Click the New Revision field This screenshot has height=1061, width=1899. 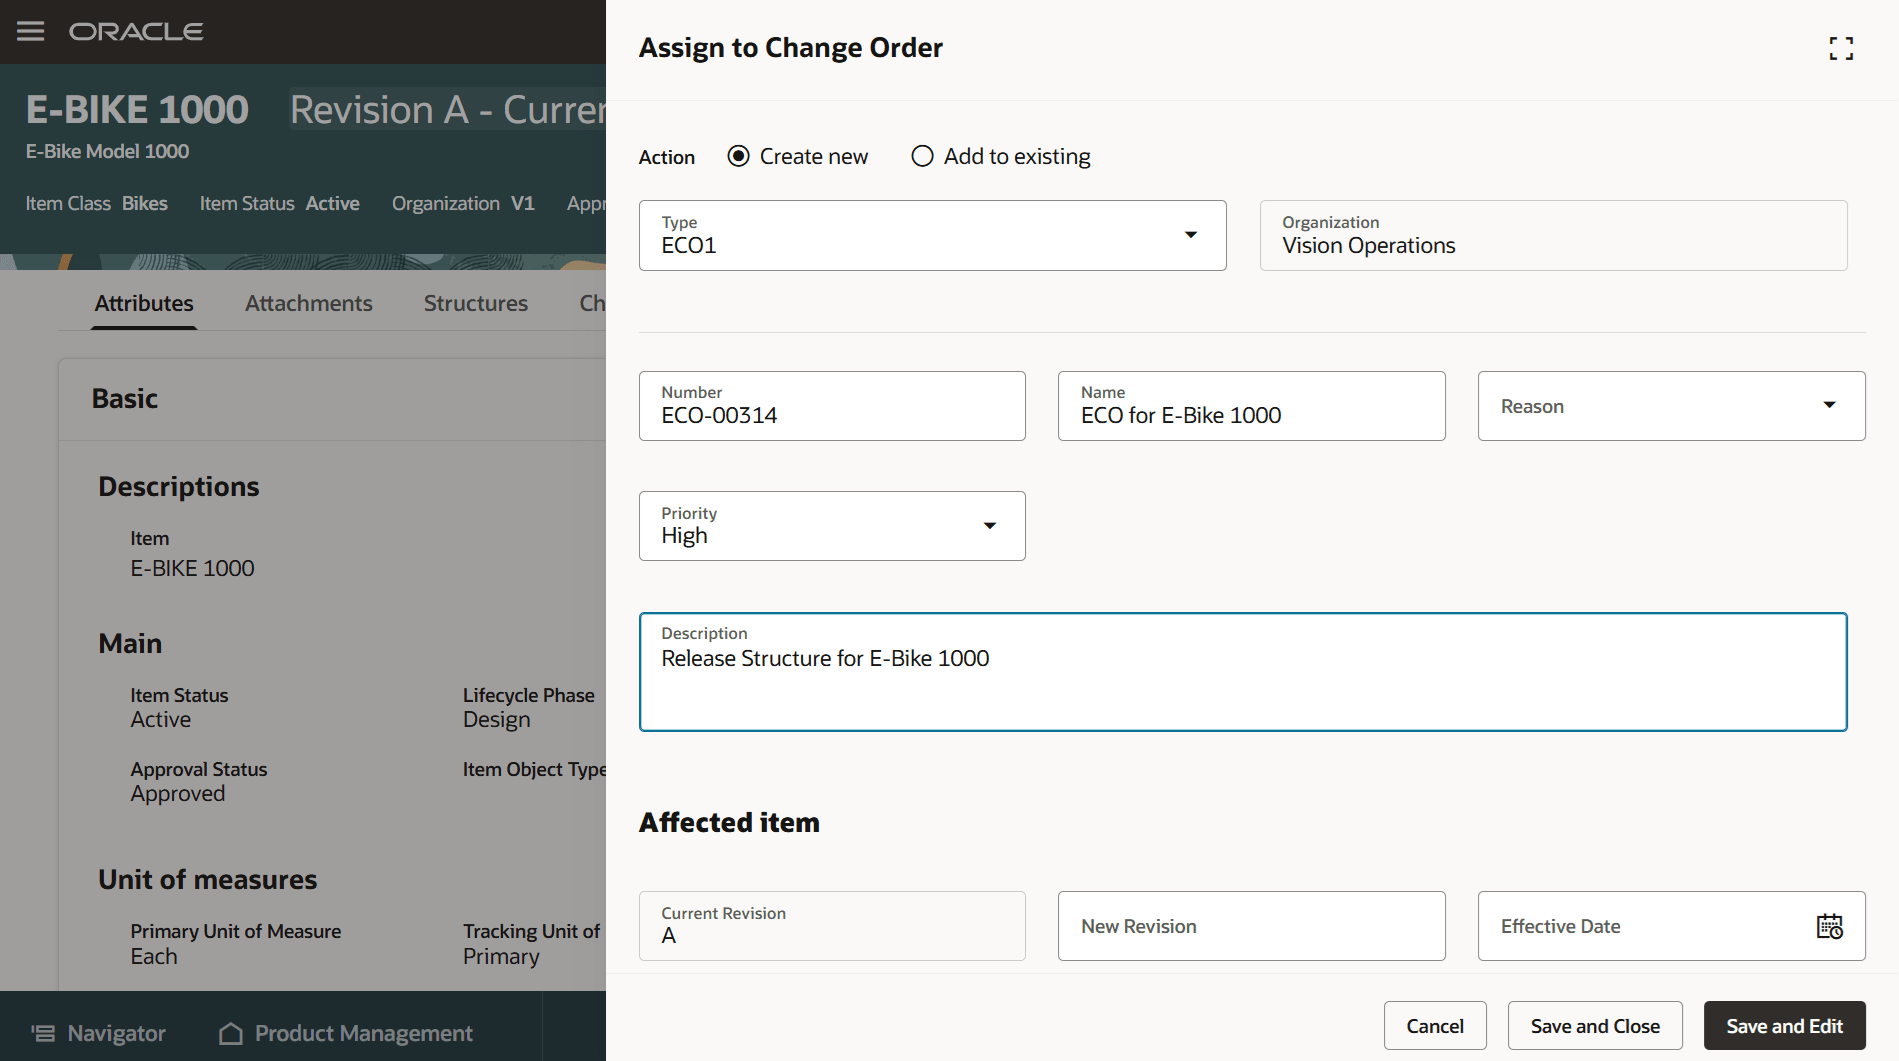pyautogui.click(x=1251, y=926)
